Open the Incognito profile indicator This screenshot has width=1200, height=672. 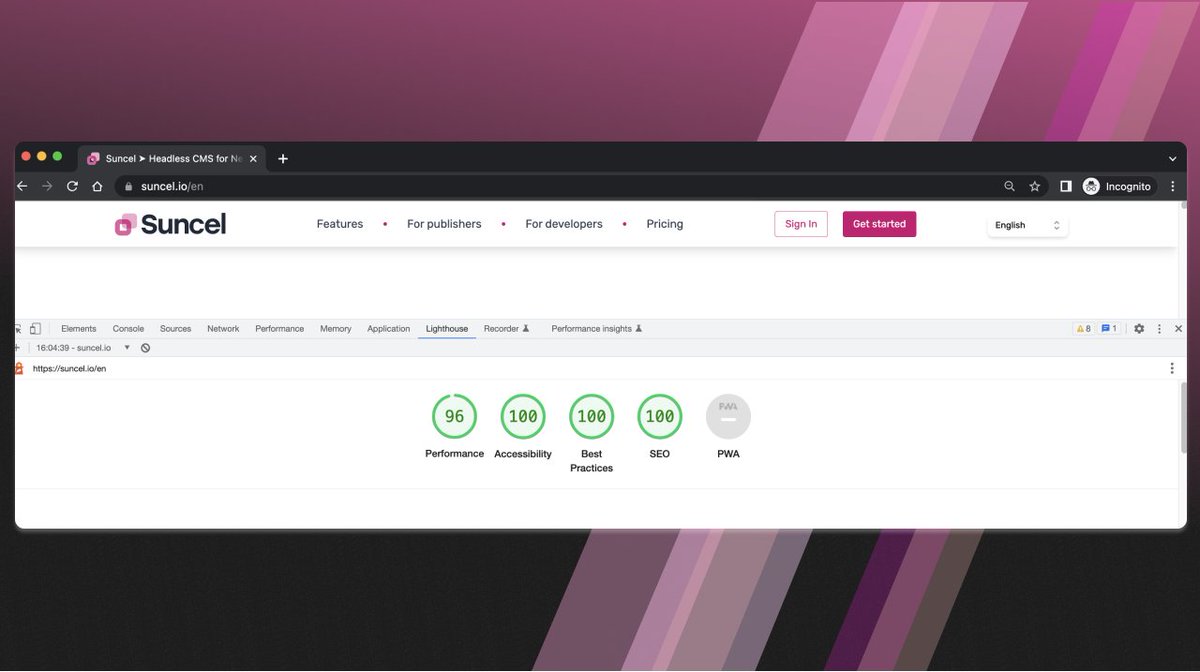click(x=1117, y=186)
